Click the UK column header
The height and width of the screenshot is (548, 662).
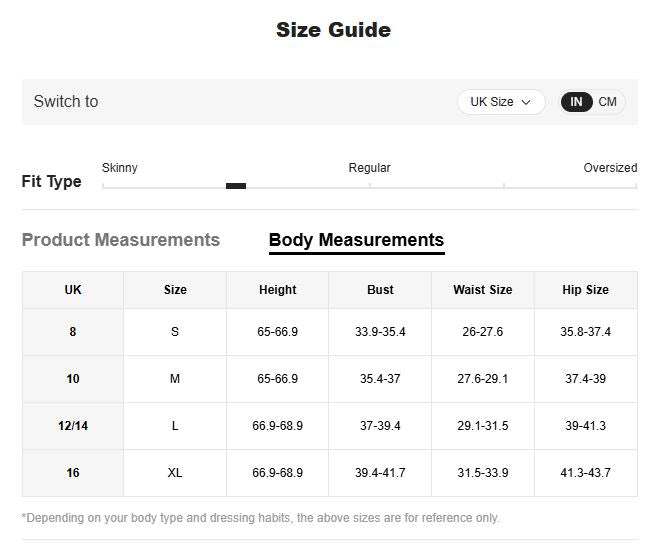click(x=73, y=290)
